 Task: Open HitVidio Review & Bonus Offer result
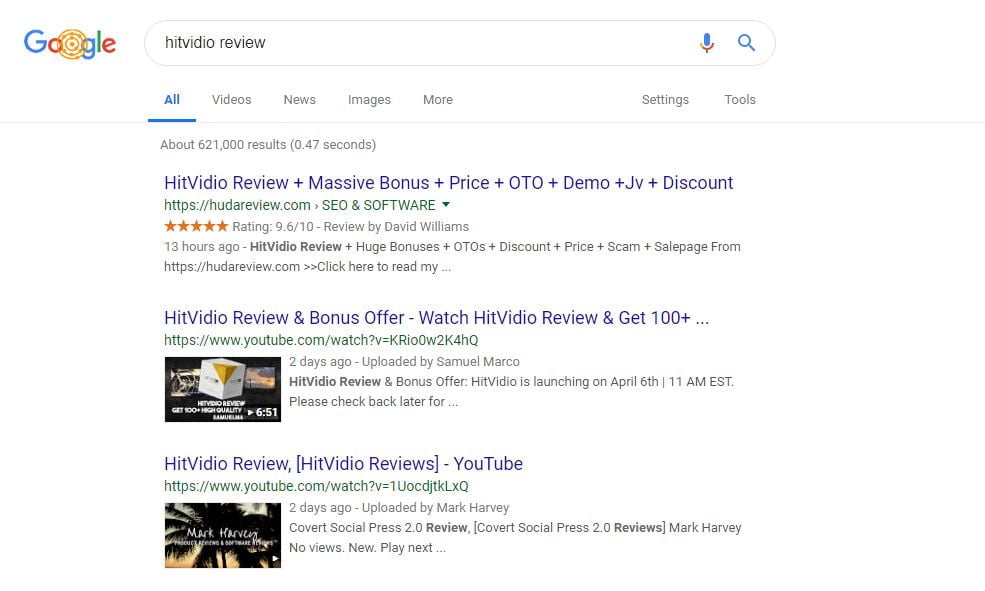[x=437, y=318]
